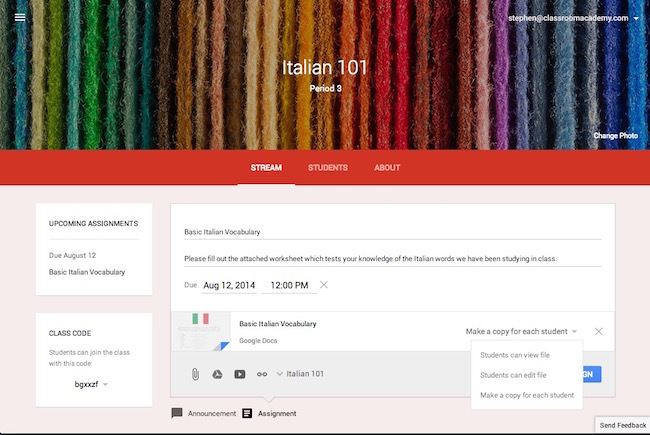Add a YouTube video to assignment
The width and height of the screenshot is (650, 435).
(x=240, y=374)
